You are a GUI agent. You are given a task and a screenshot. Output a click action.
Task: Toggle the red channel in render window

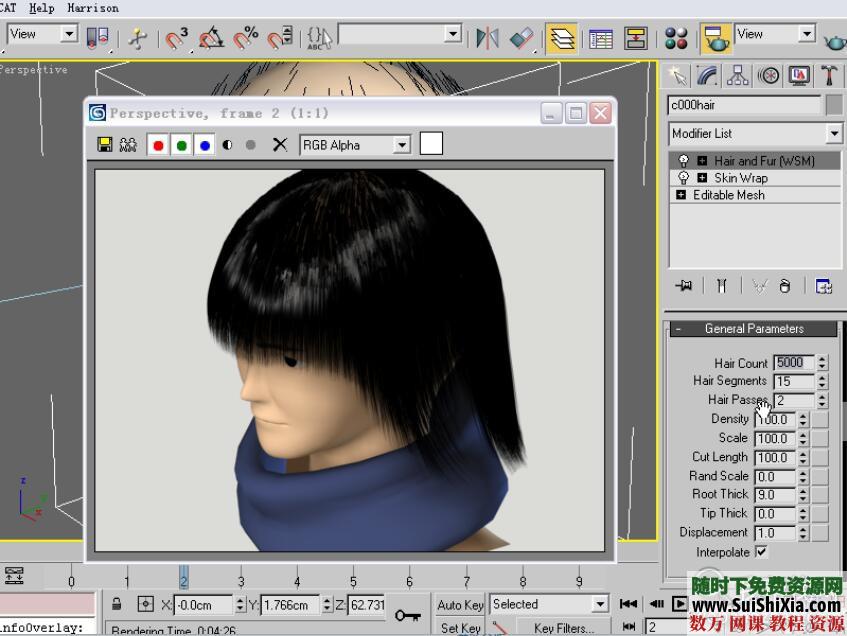tap(158, 144)
